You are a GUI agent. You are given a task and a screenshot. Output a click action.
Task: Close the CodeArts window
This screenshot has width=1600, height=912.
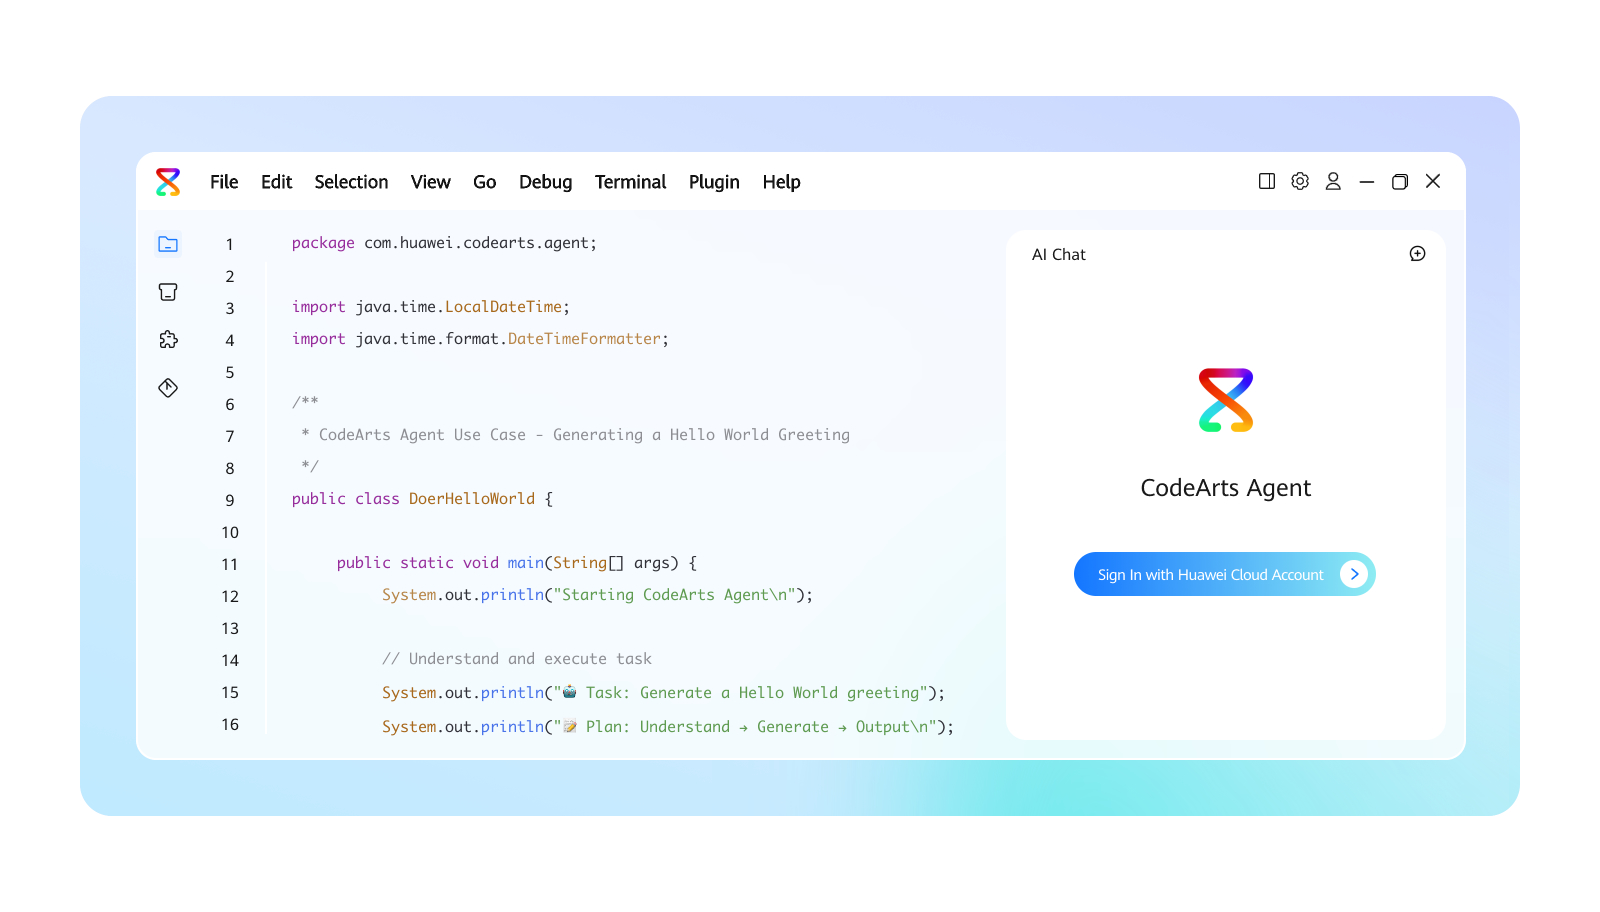[x=1433, y=181]
